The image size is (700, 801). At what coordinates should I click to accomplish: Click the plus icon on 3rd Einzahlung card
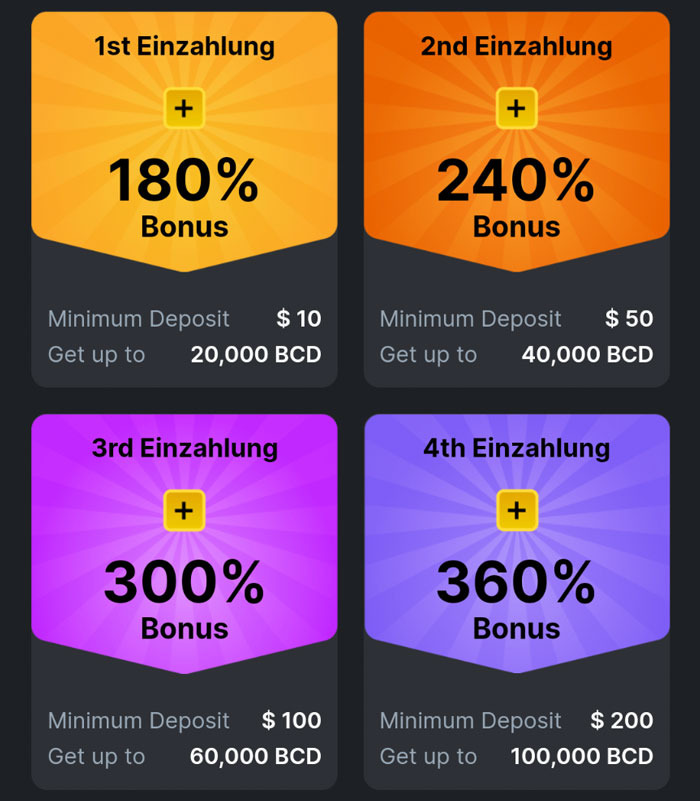point(184,510)
